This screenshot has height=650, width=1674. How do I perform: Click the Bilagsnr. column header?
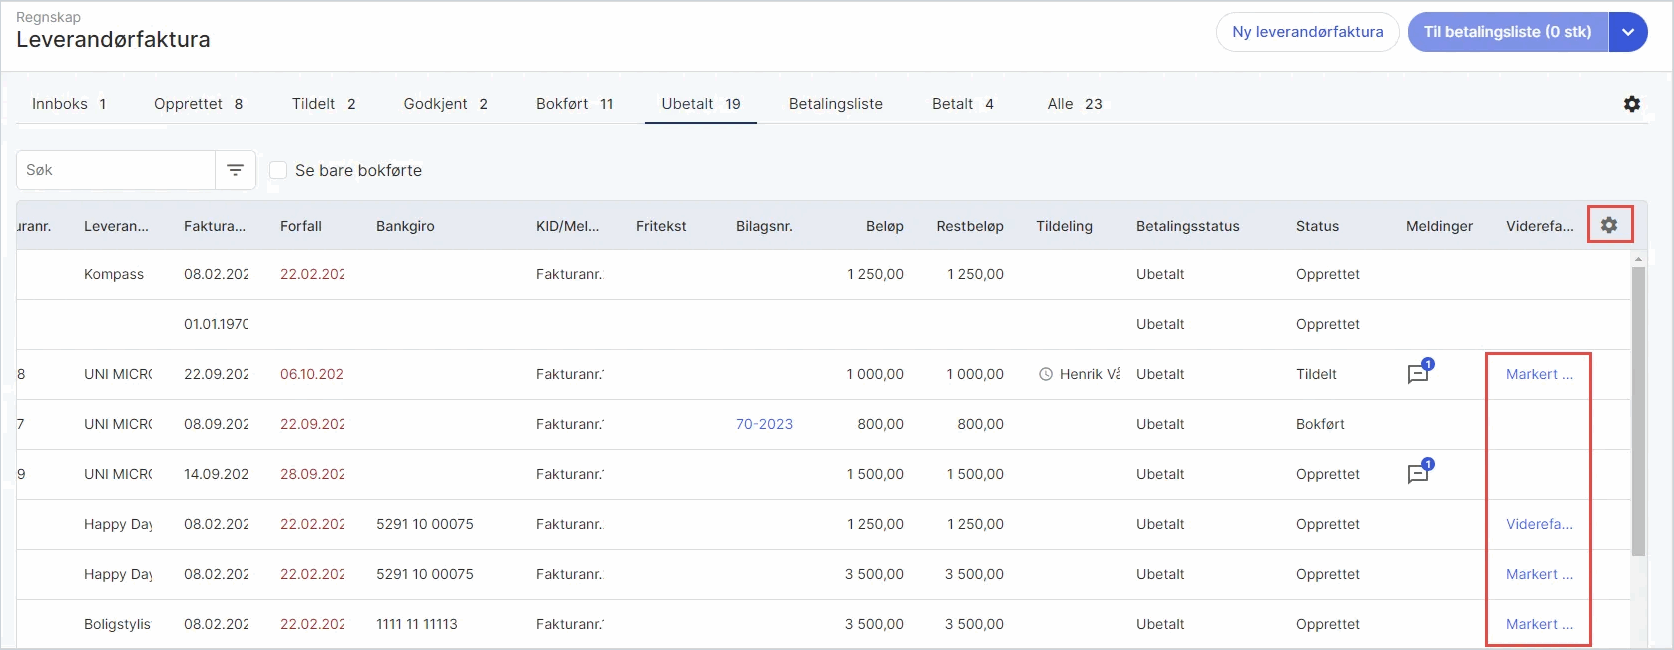pos(764,226)
